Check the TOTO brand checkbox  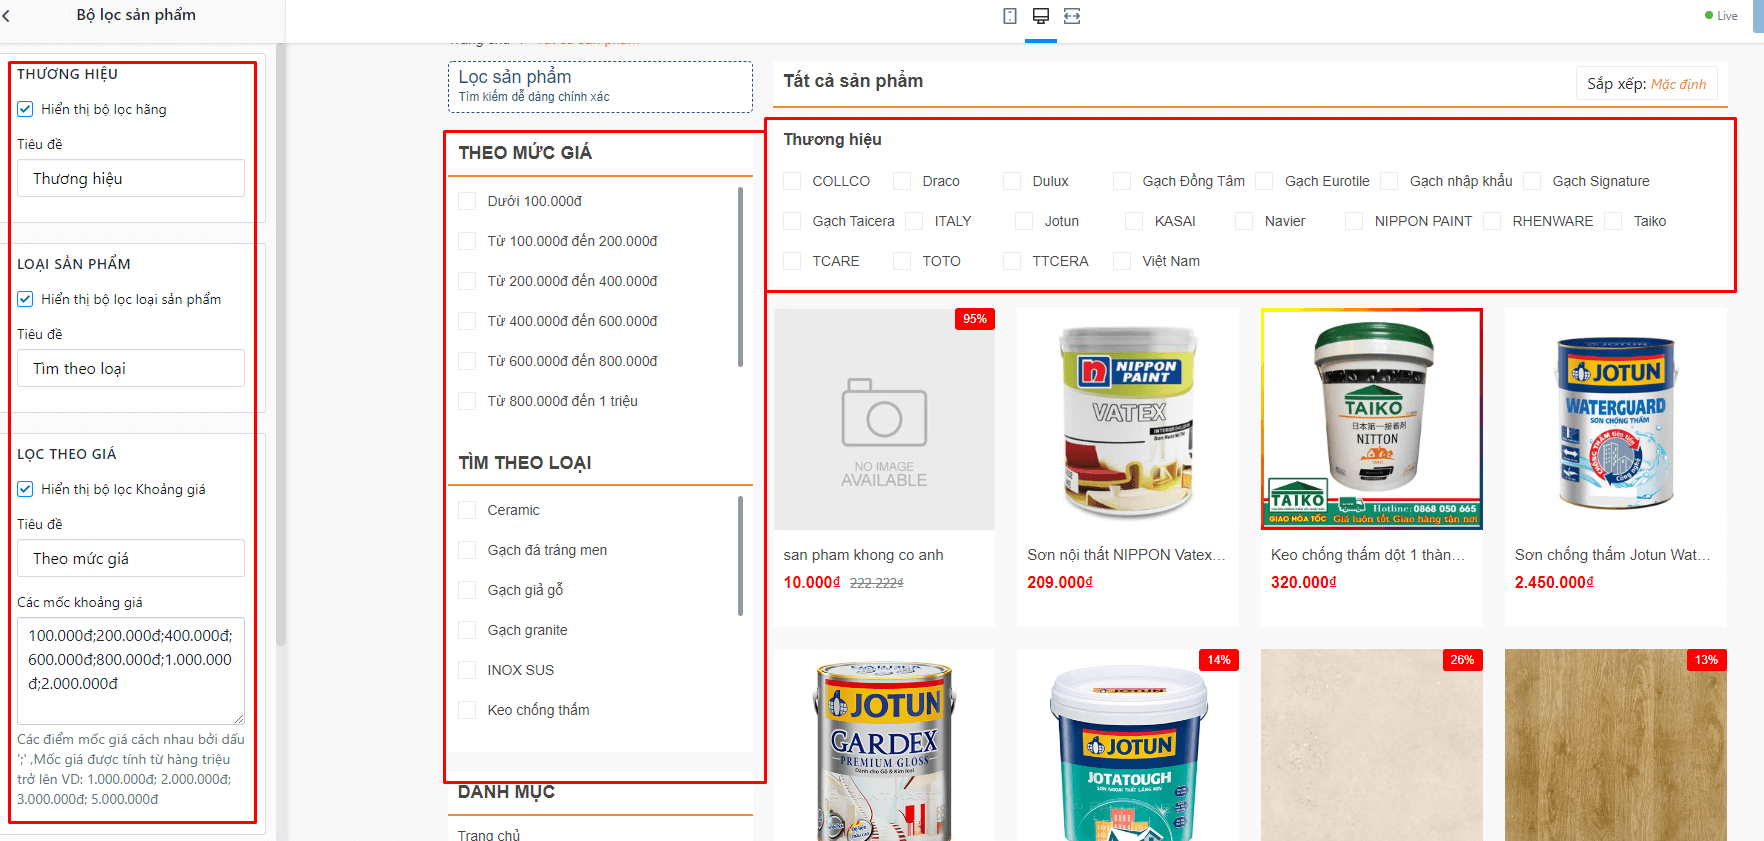tap(902, 261)
